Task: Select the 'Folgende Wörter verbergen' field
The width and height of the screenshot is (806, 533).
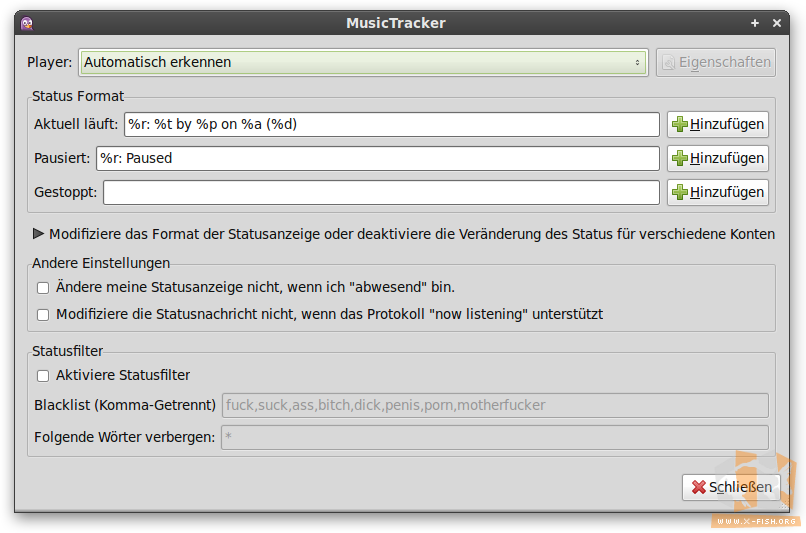Action: pyautogui.click(x=494, y=438)
